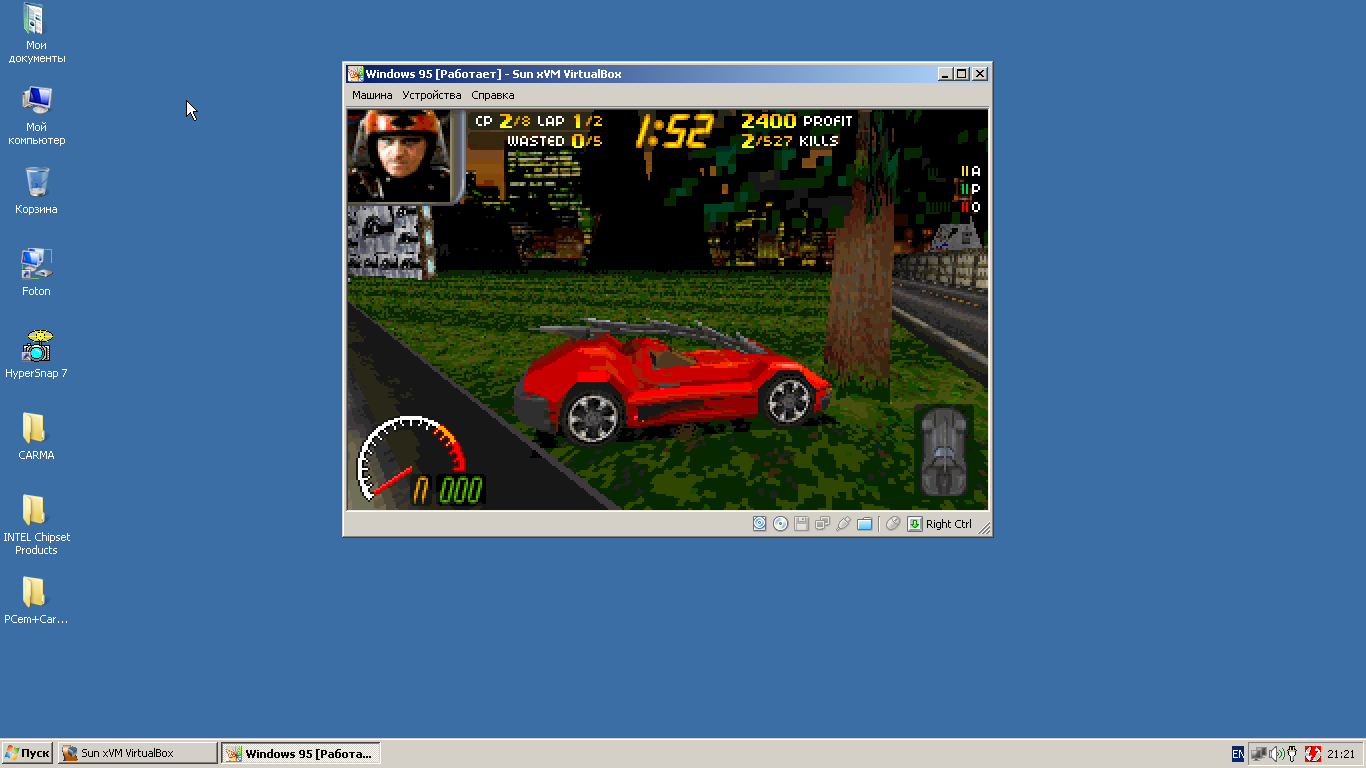Click the 1:52 game timer
The height and width of the screenshot is (768, 1366).
(675, 131)
